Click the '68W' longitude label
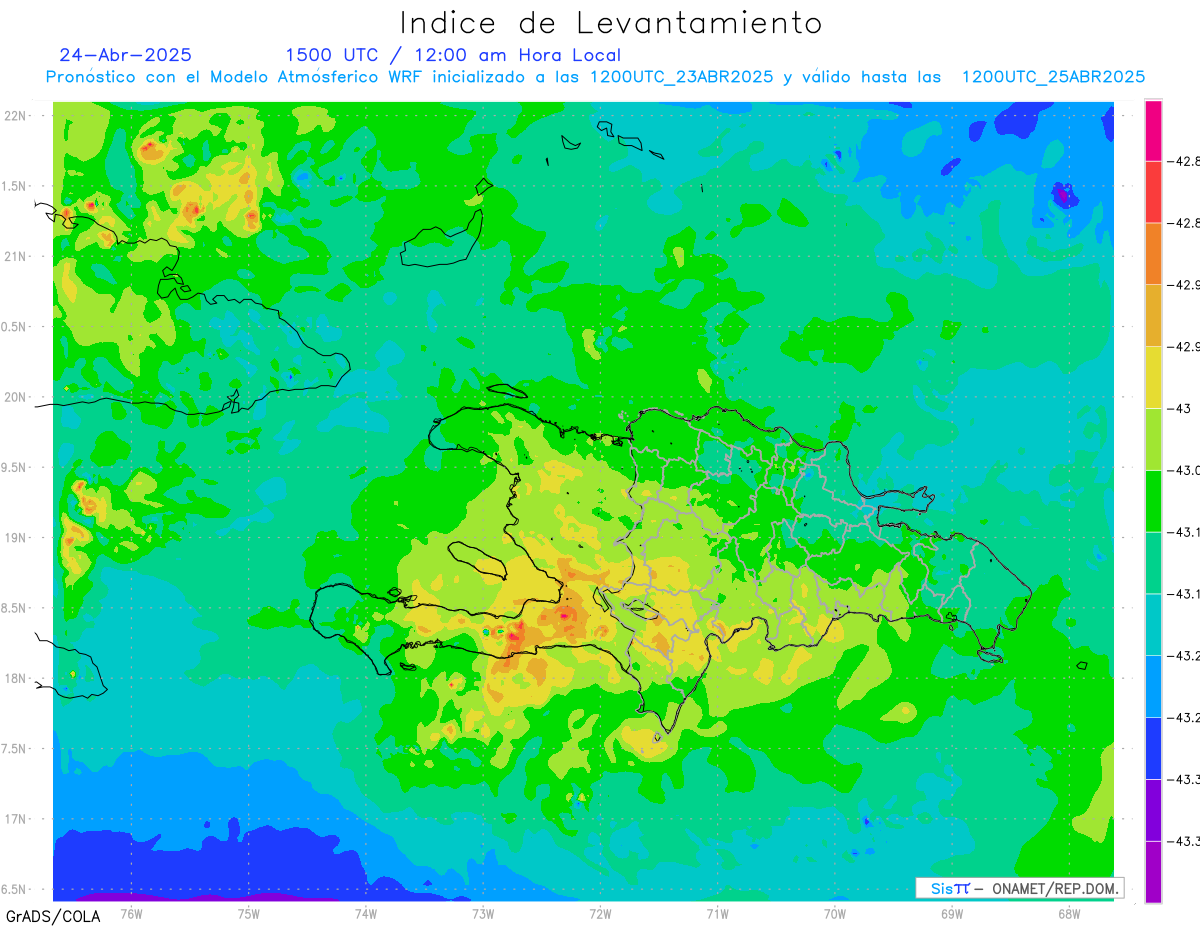This screenshot has width=1200, height=927. tap(1069, 913)
